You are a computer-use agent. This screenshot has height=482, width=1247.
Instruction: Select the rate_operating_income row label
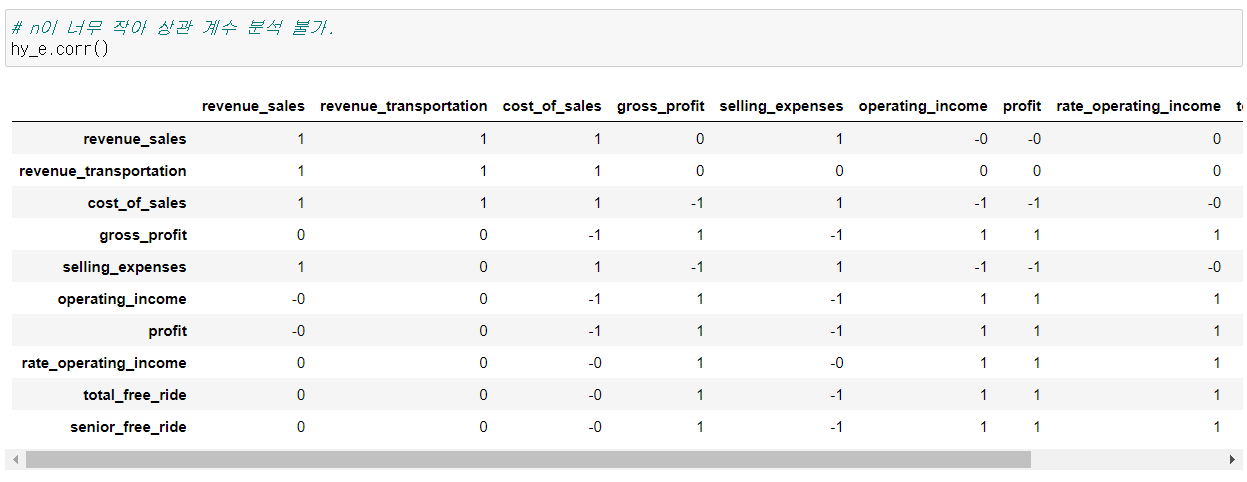click(105, 363)
